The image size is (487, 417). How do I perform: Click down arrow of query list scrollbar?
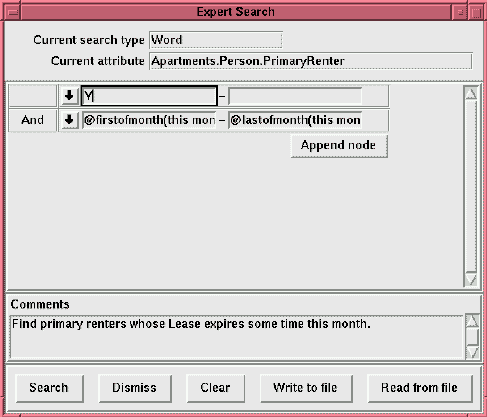click(471, 279)
